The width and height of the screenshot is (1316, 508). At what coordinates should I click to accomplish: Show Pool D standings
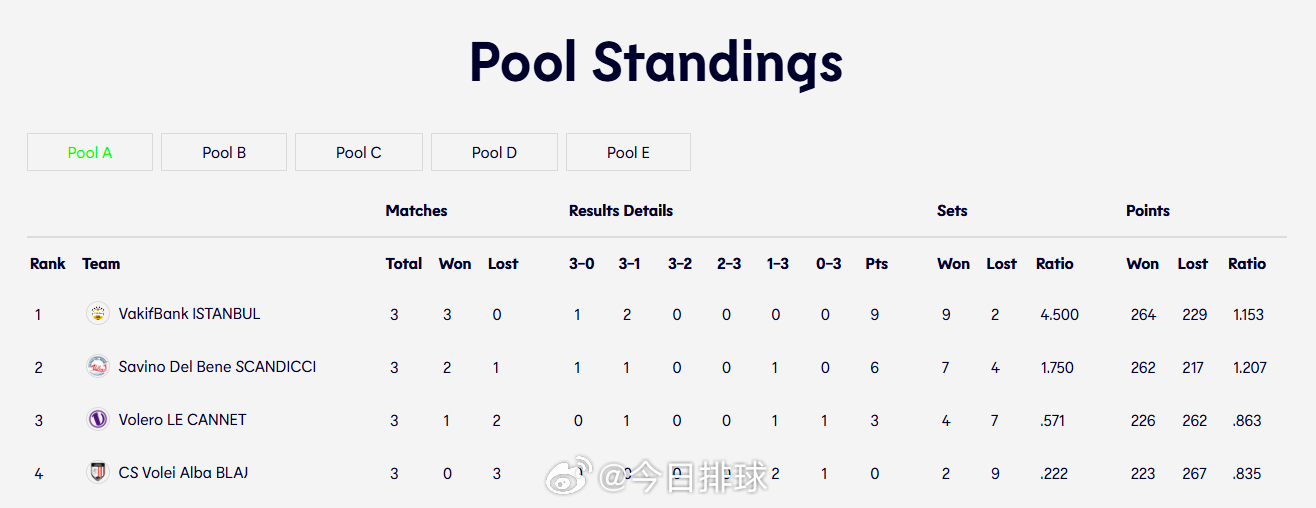tap(494, 152)
